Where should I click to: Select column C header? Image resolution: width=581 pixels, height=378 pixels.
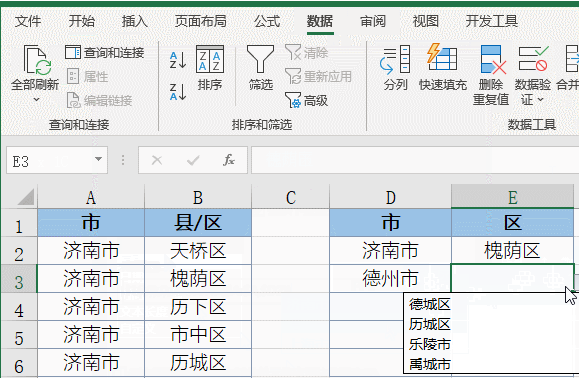(x=290, y=197)
